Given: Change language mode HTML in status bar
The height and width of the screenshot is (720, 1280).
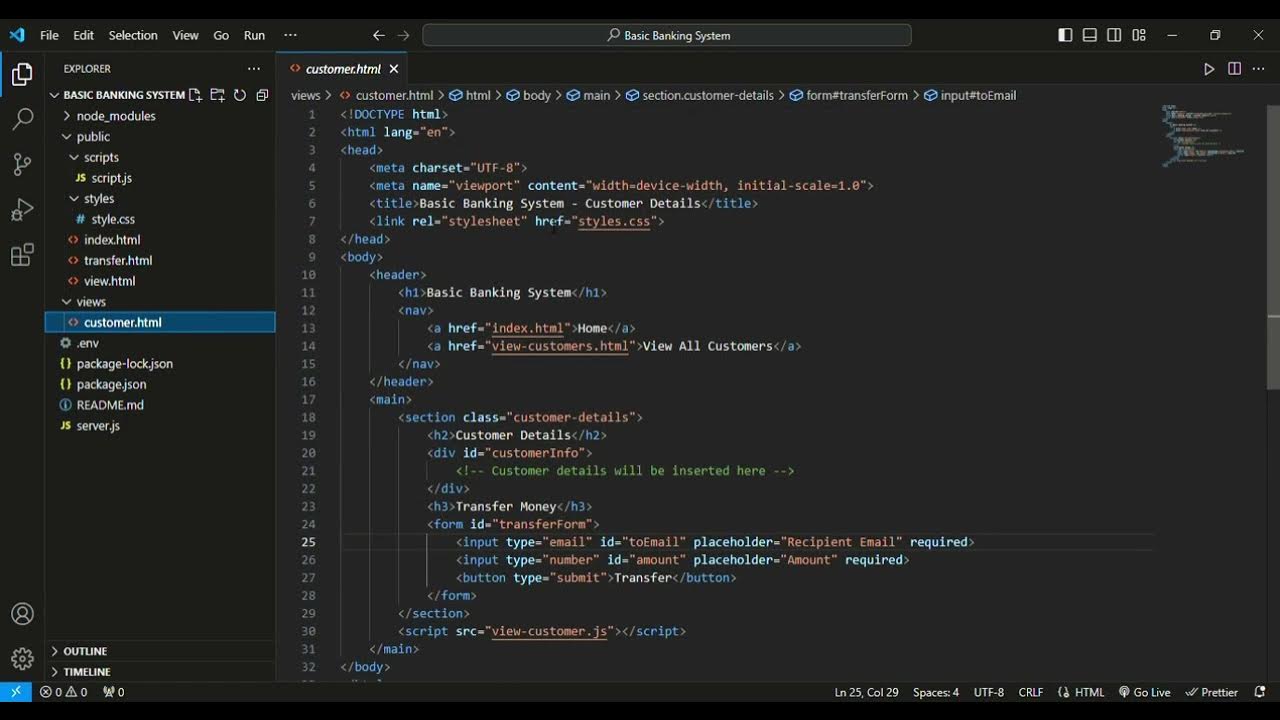Looking at the screenshot, I should (x=1081, y=692).
